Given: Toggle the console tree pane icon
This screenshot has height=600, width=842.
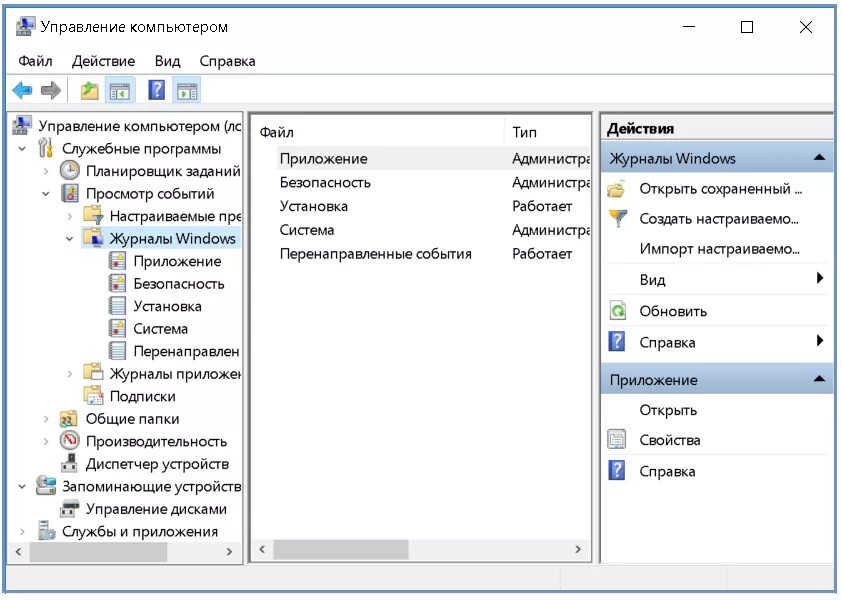Looking at the screenshot, I should 119,91.
